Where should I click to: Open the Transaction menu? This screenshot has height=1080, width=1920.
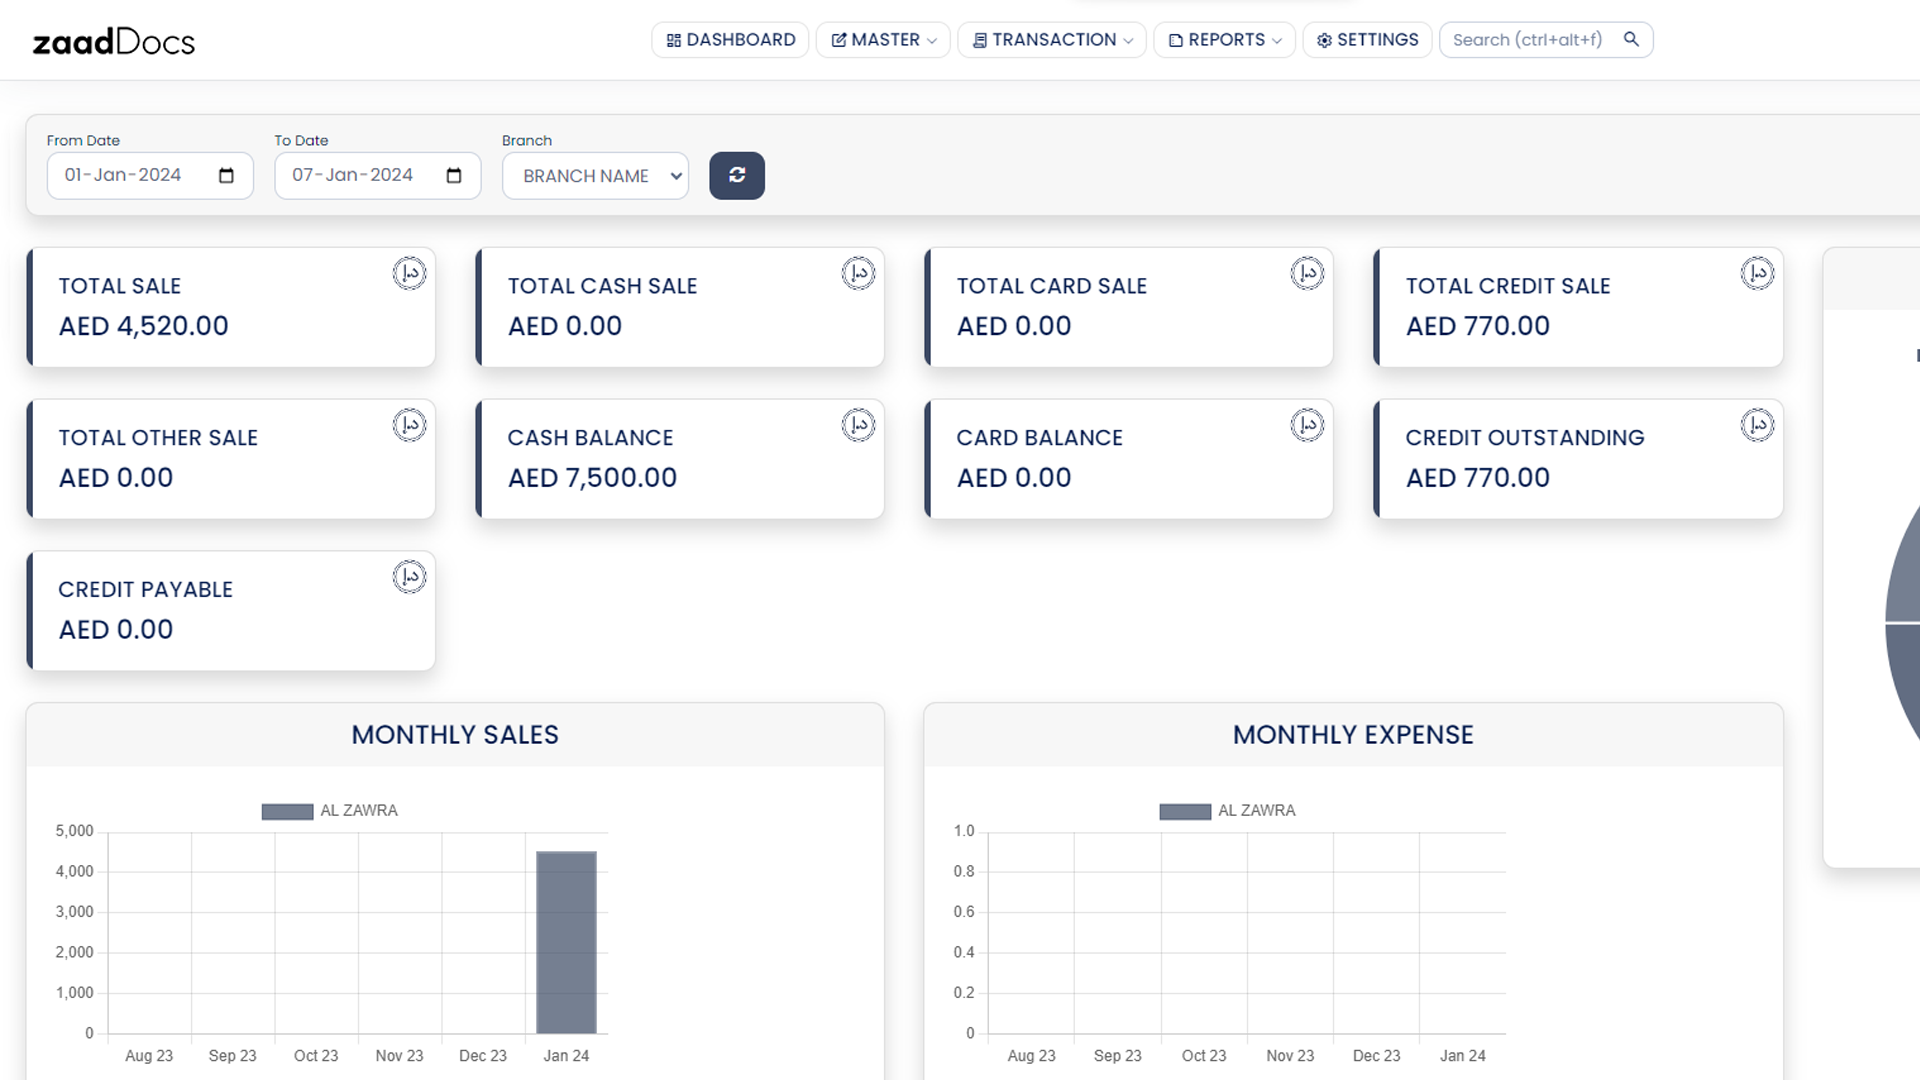[x=1050, y=40]
